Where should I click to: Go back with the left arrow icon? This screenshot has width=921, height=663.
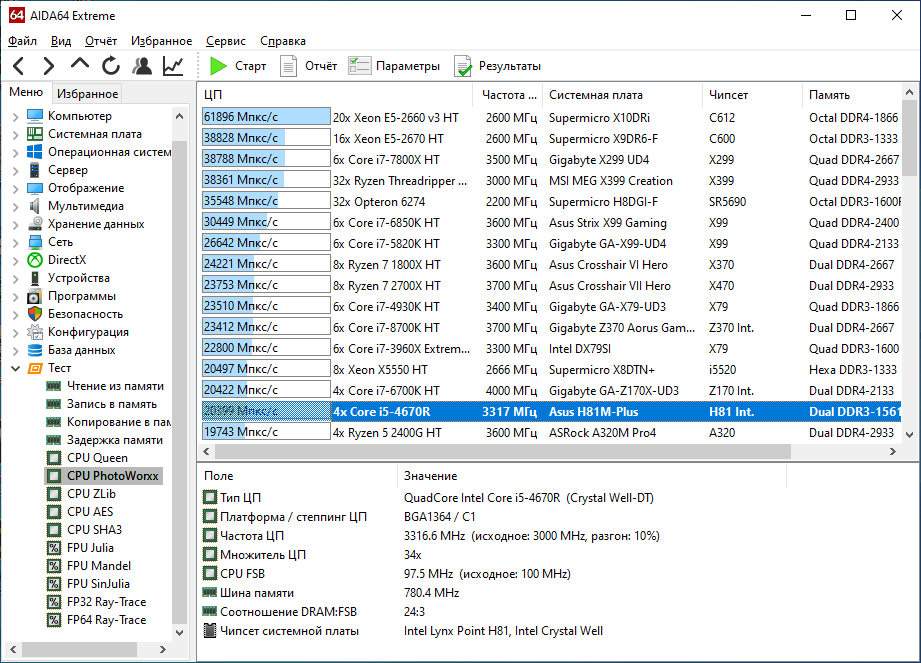[x=19, y=66]
